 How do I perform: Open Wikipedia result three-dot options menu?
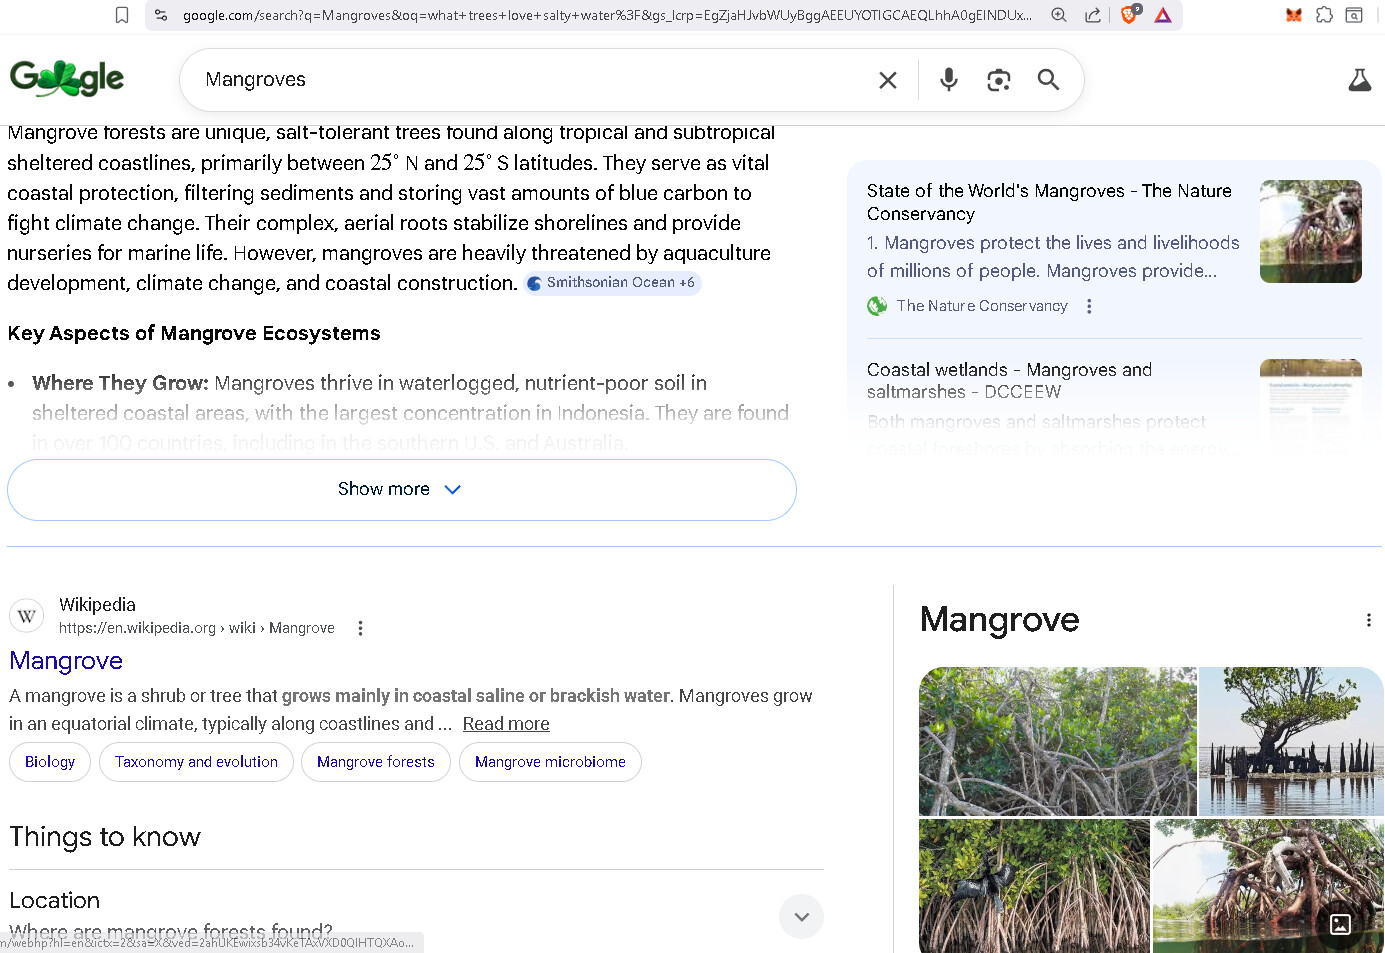pyautogui.click(x=360, y=628)
